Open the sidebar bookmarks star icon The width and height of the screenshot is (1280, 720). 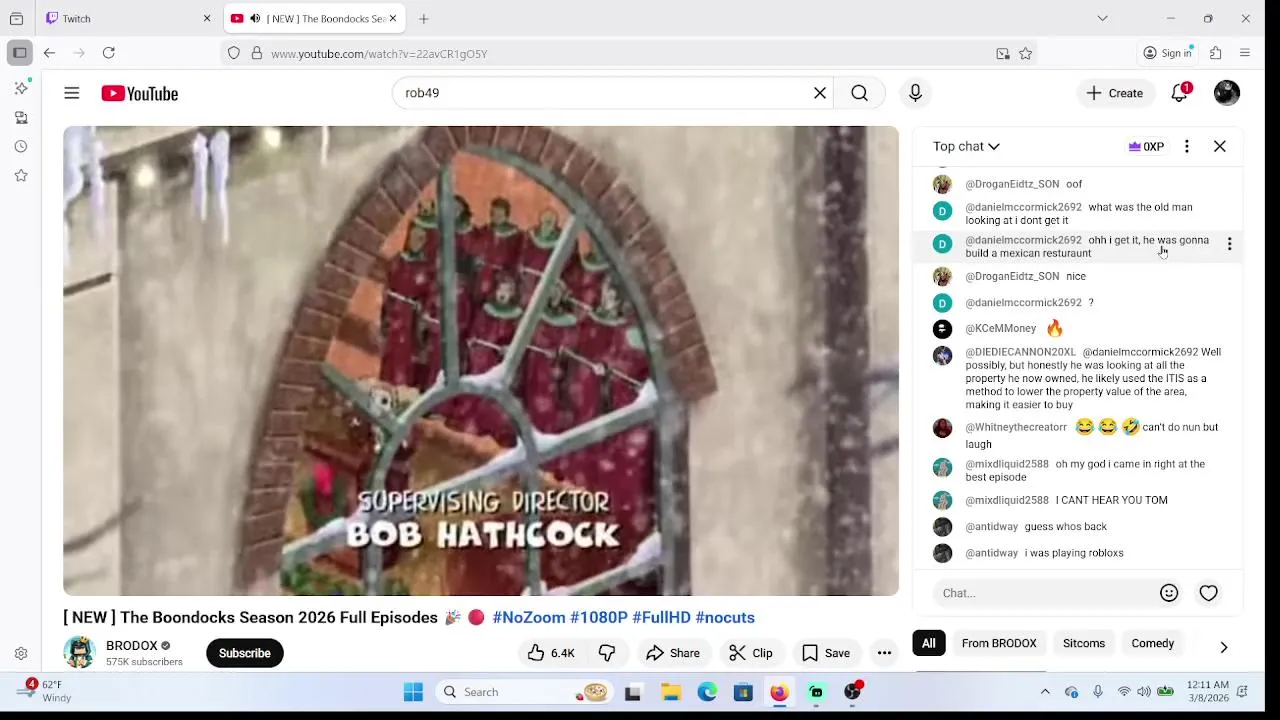coord(21,176)
